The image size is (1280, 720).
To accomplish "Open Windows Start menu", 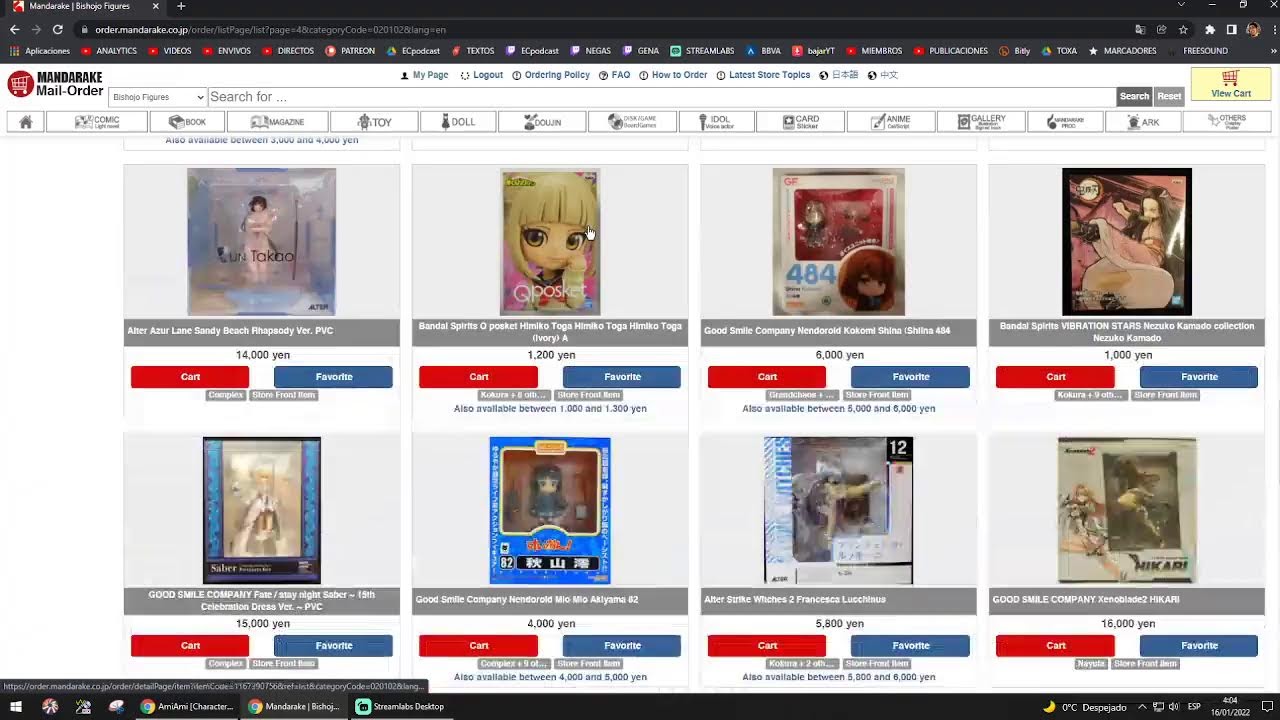I will 16,707.
